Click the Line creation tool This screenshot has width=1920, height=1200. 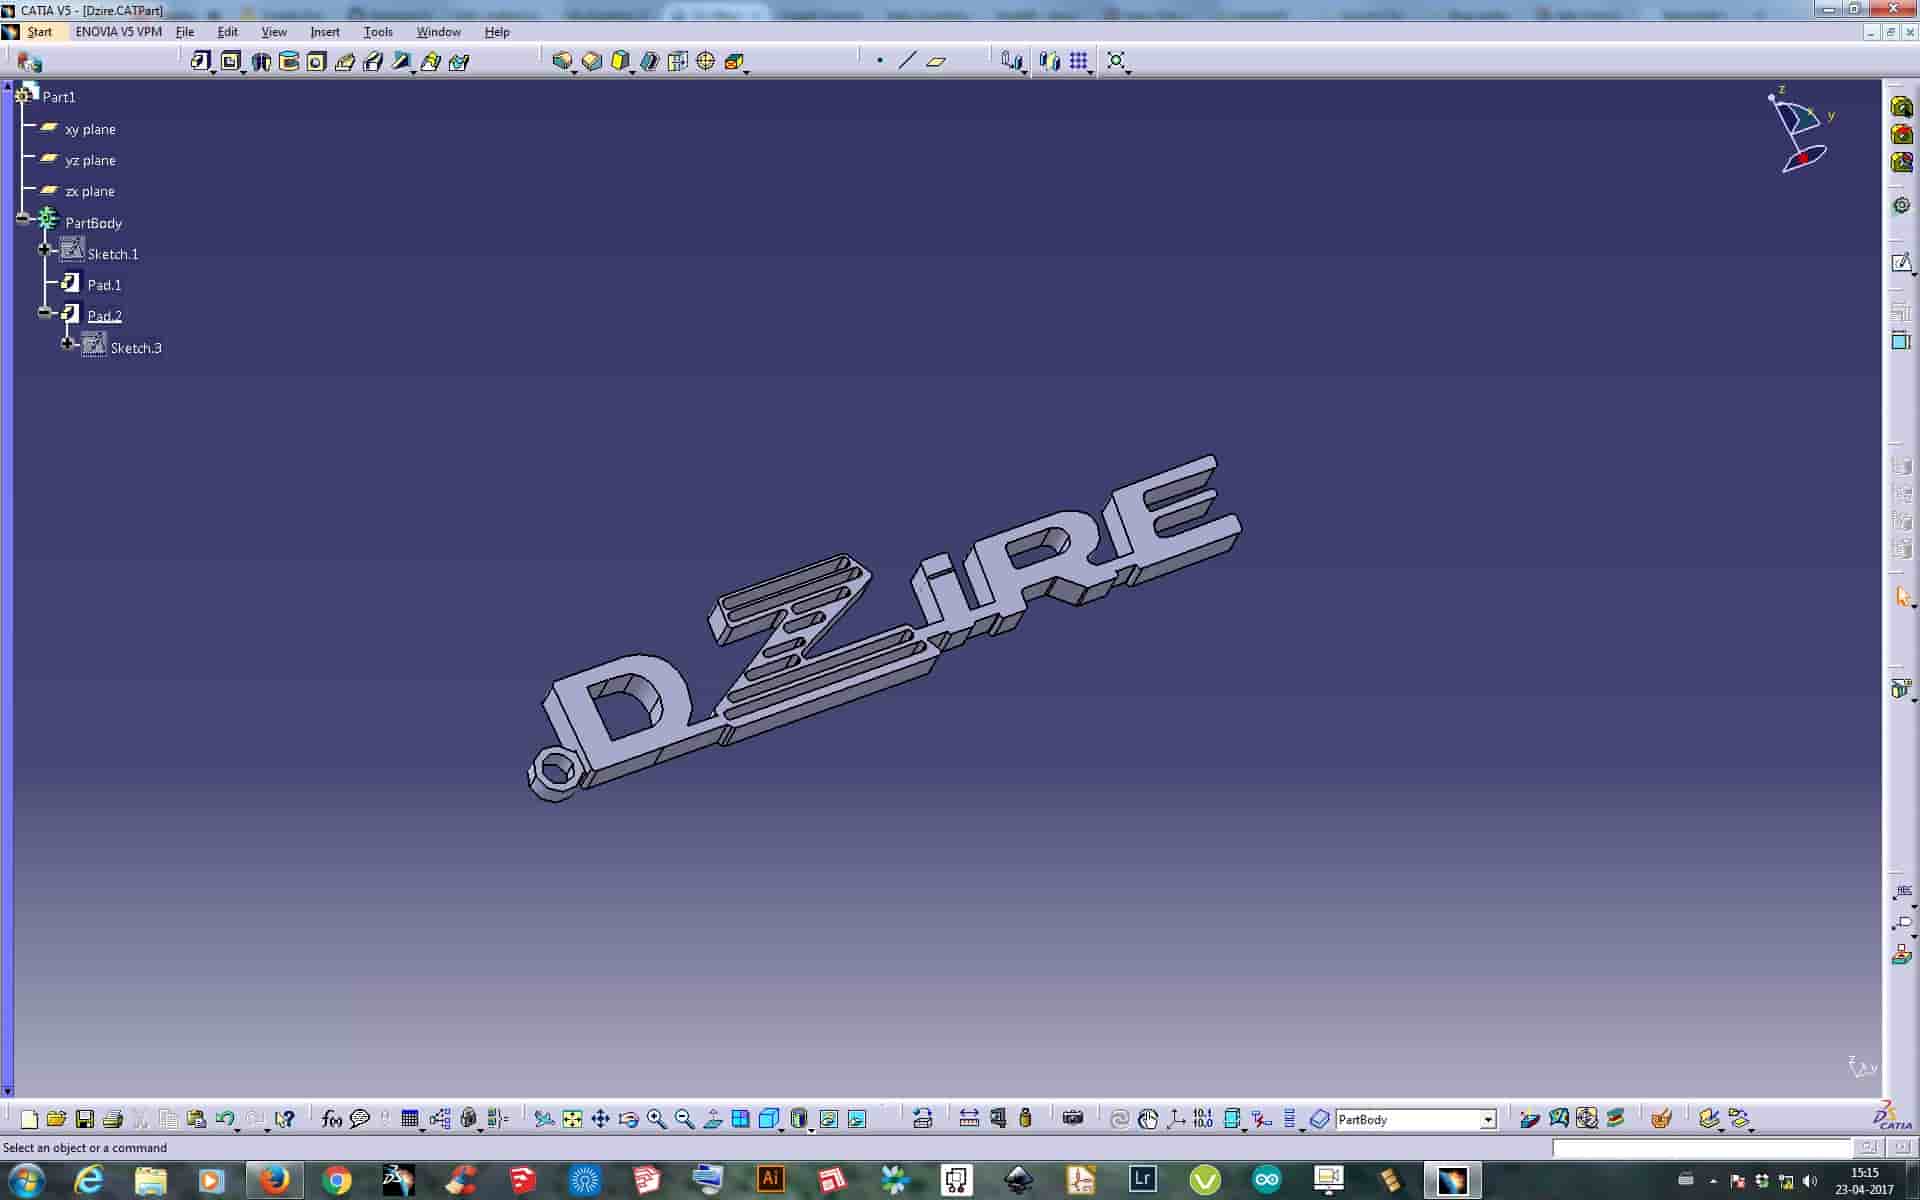[907, 61]
